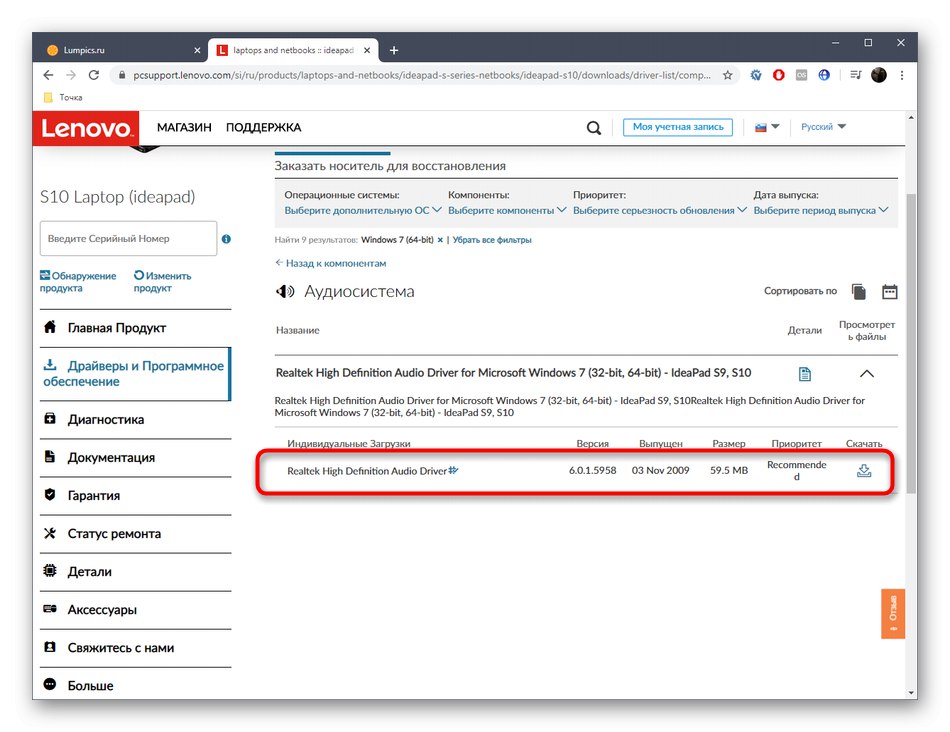
Task: Click the 03 Nov 2009 release date
Action: click(660, 470)
